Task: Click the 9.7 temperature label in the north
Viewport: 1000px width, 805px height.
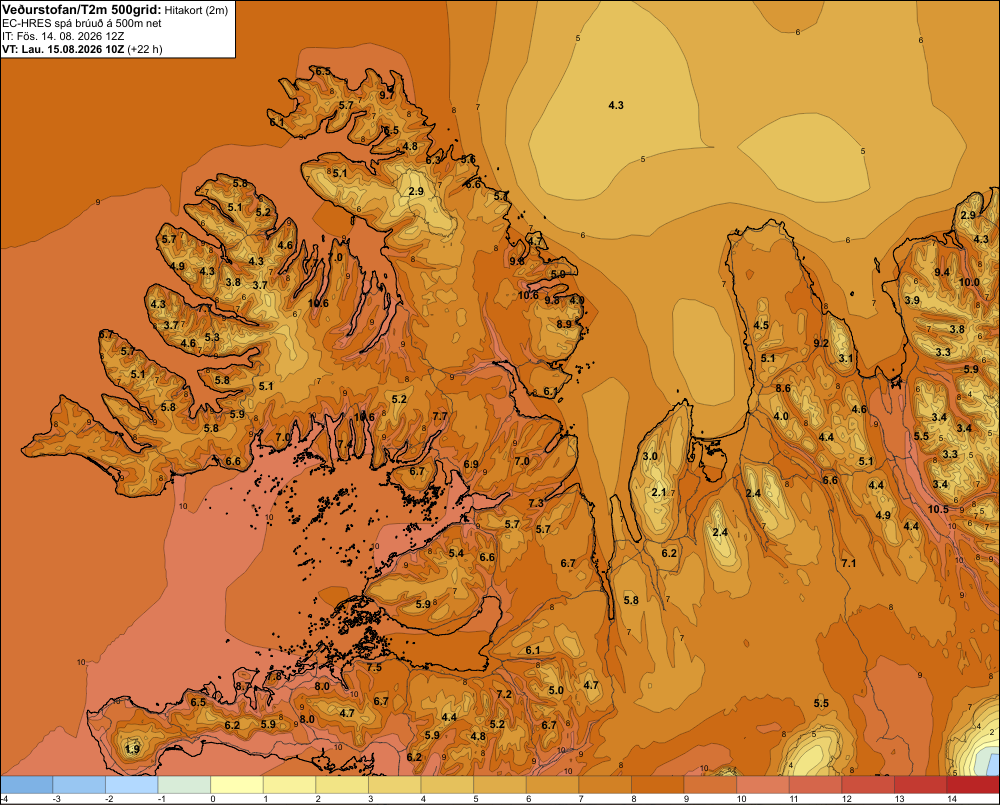Action: (386, 95)
